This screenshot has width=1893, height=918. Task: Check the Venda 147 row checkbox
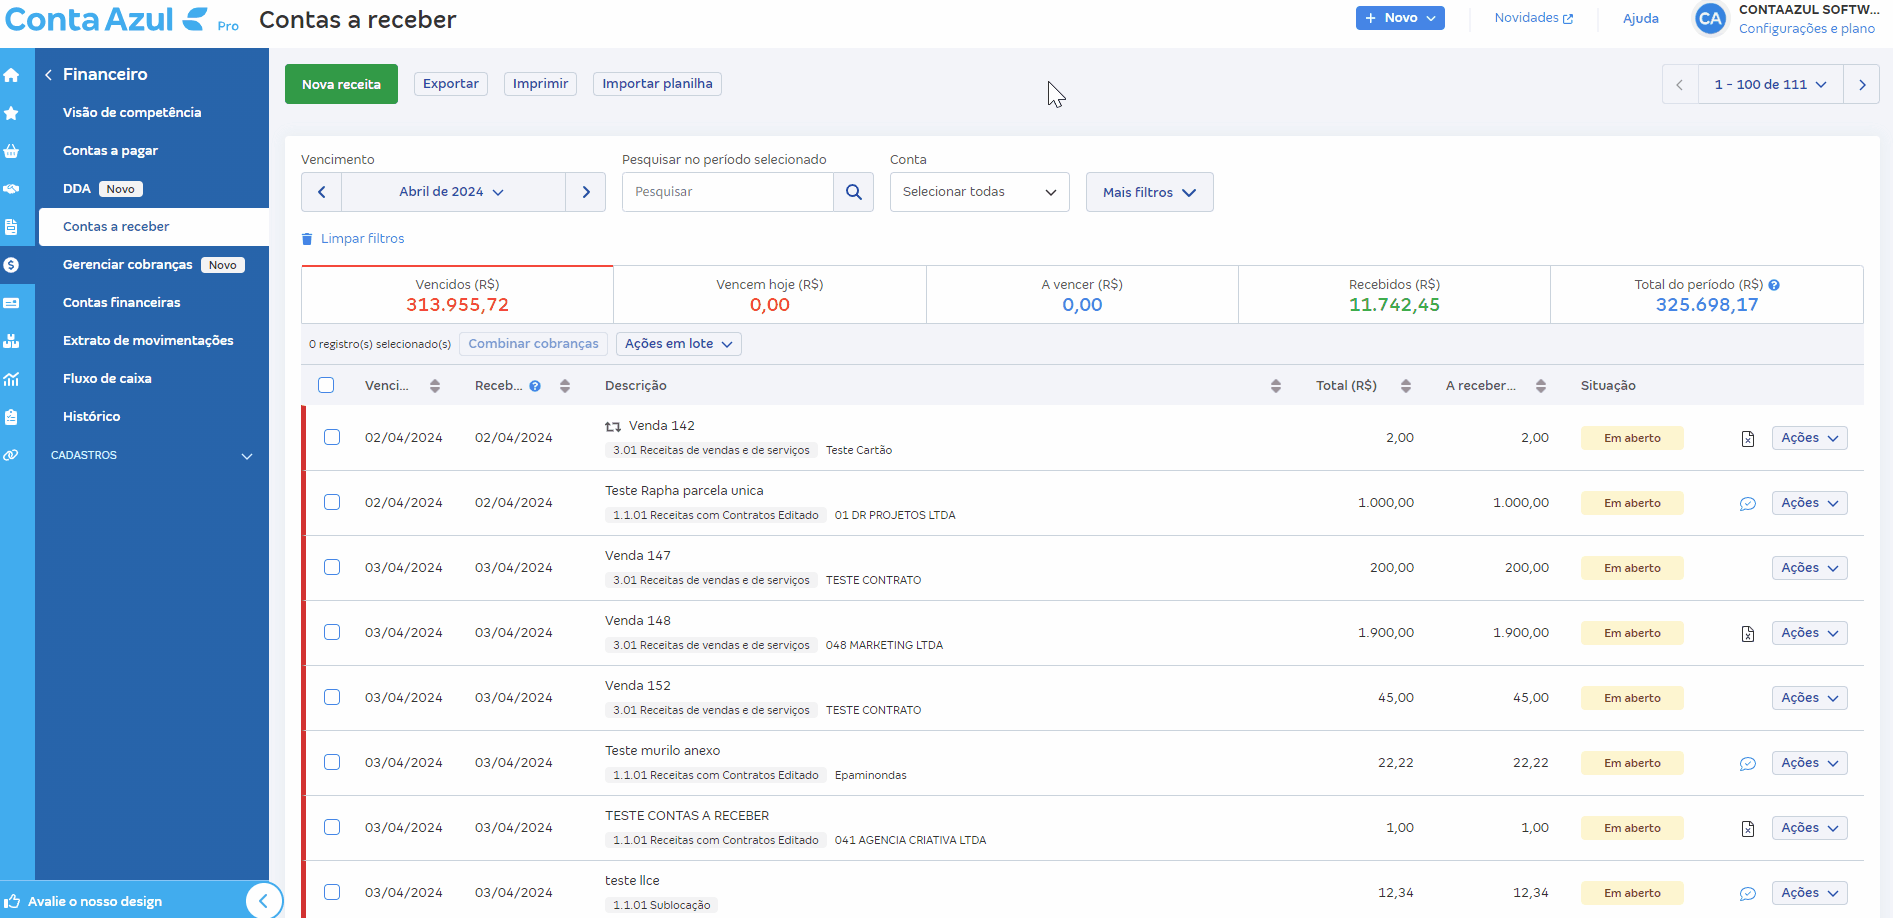[332, 567]
